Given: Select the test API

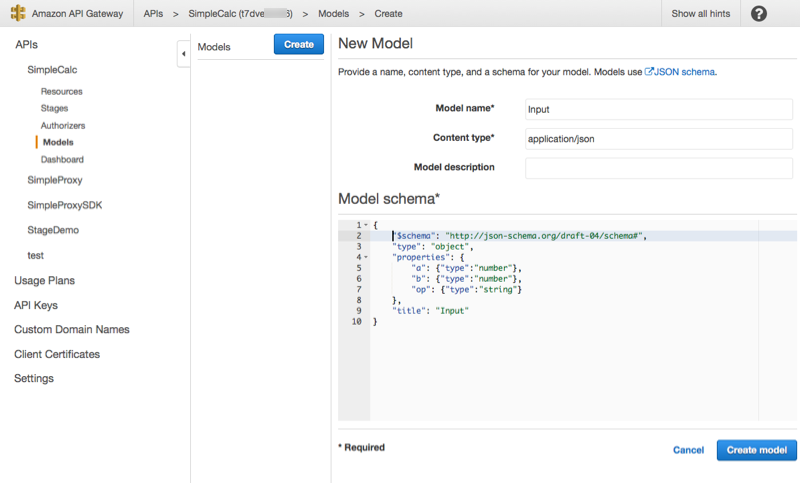Looking at the screenshot, I should coord(35,256).
